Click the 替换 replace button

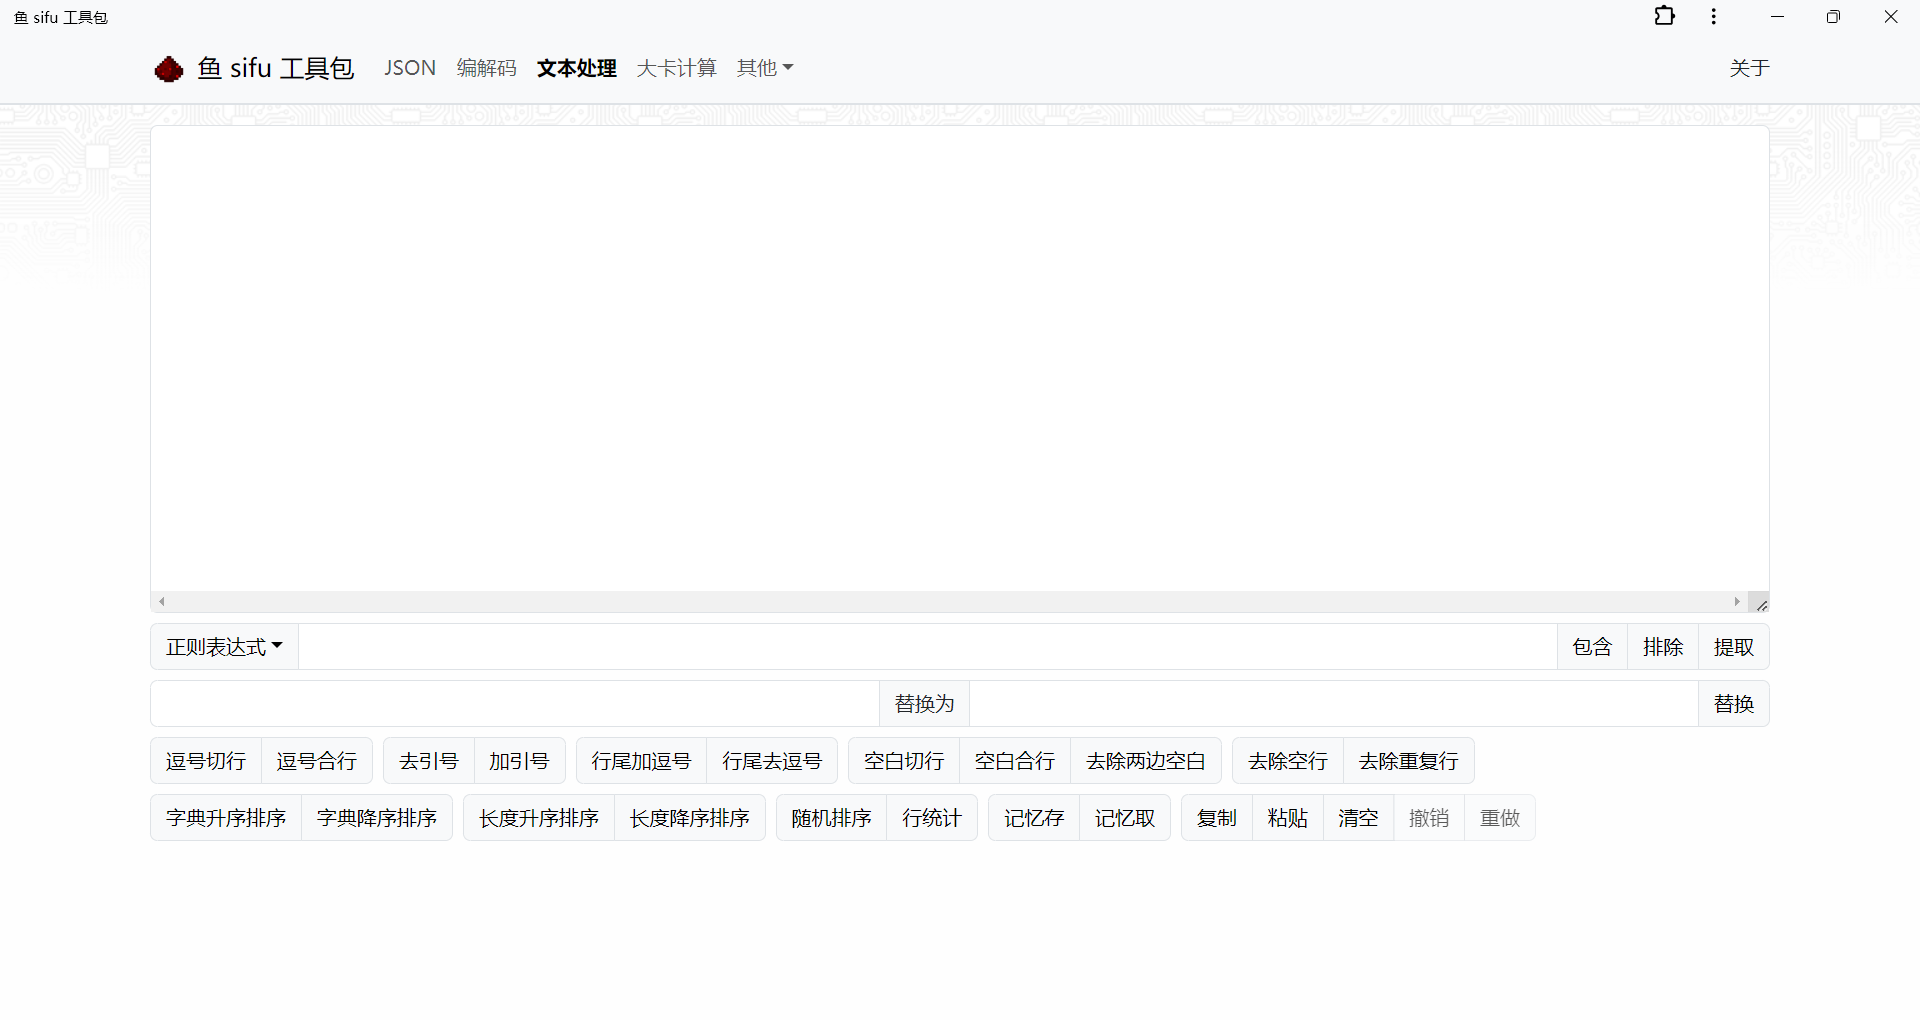1734,704
